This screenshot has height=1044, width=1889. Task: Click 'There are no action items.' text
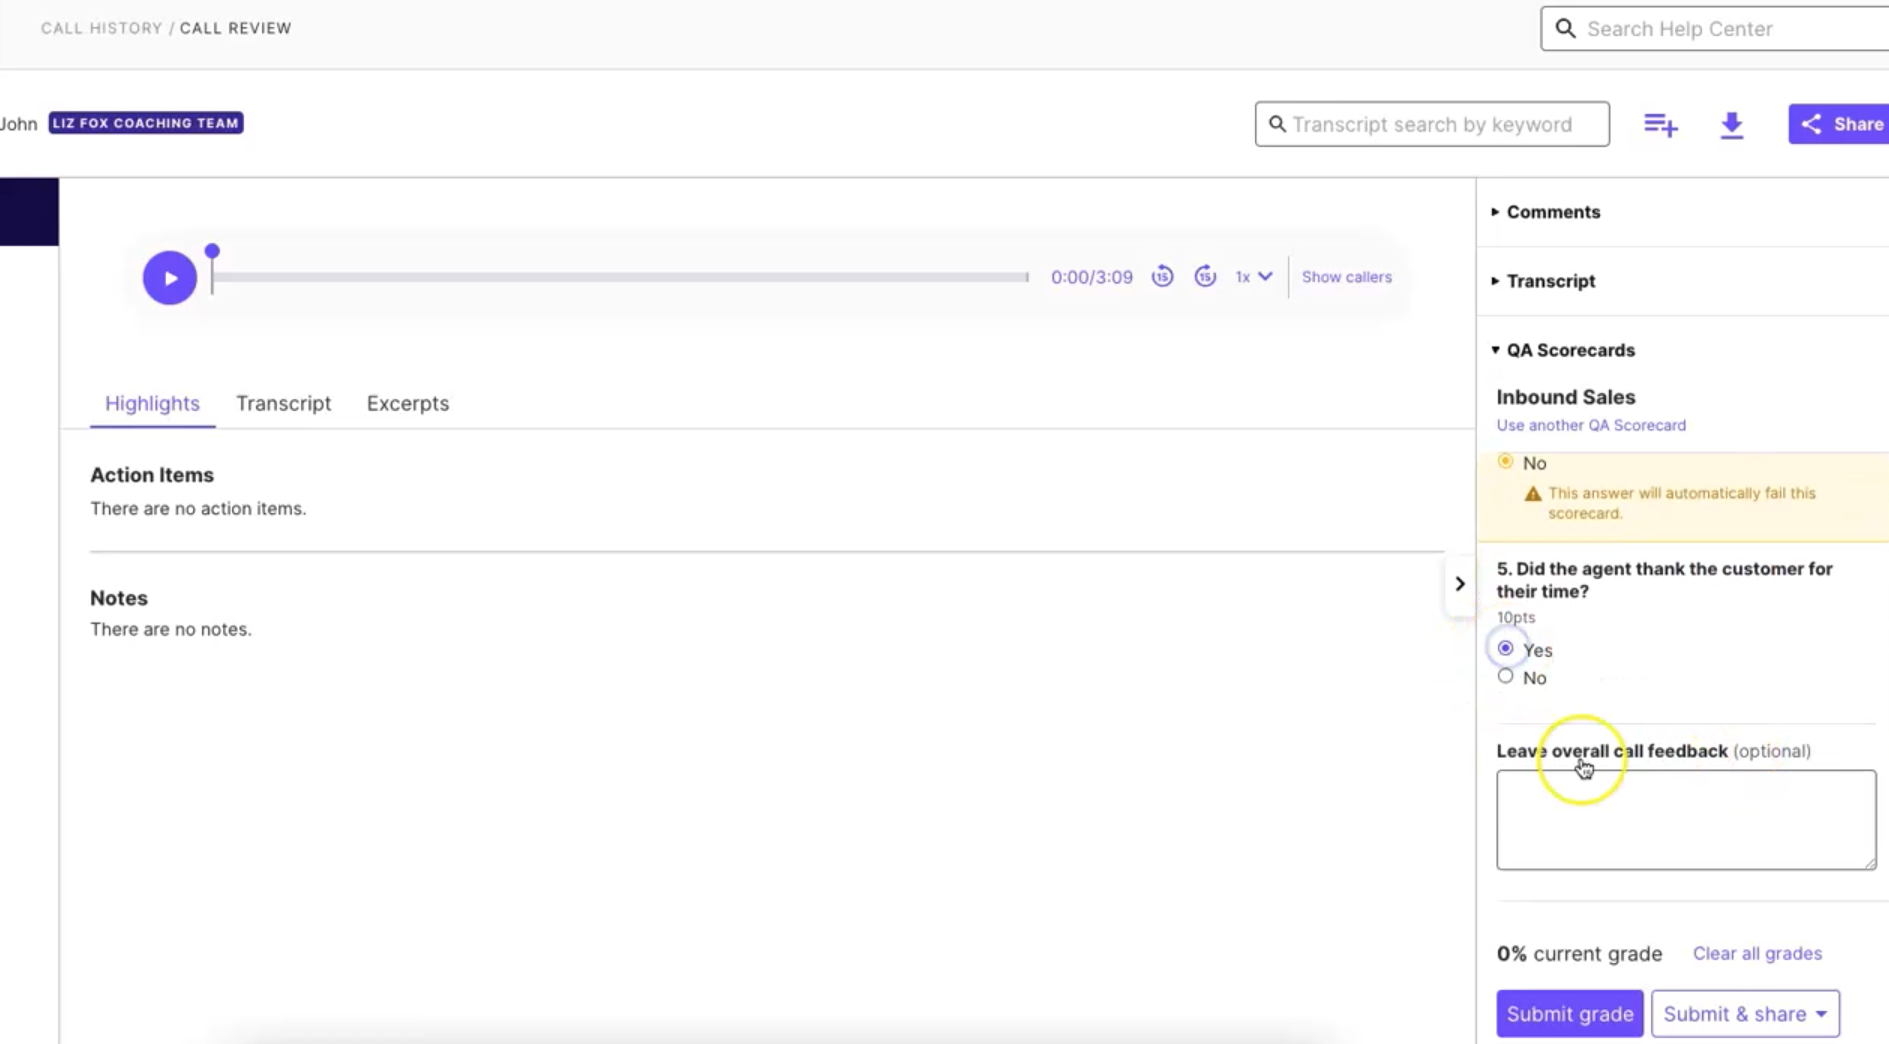(198, 508)
